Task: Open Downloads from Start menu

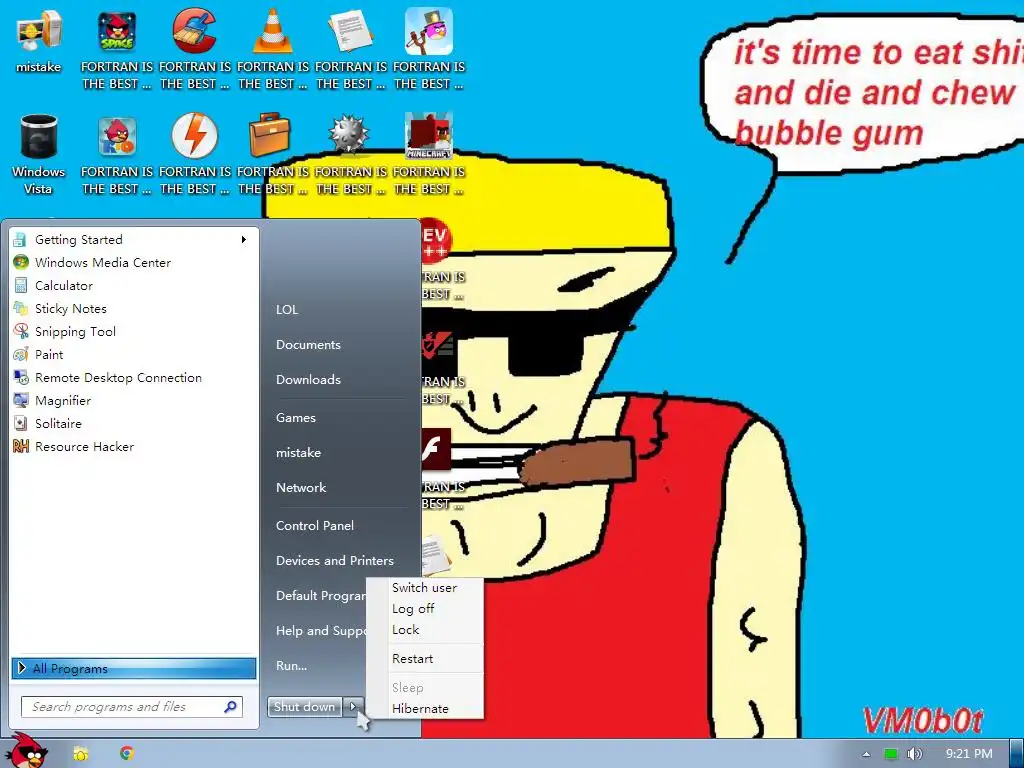Action: tap(308, 379)
